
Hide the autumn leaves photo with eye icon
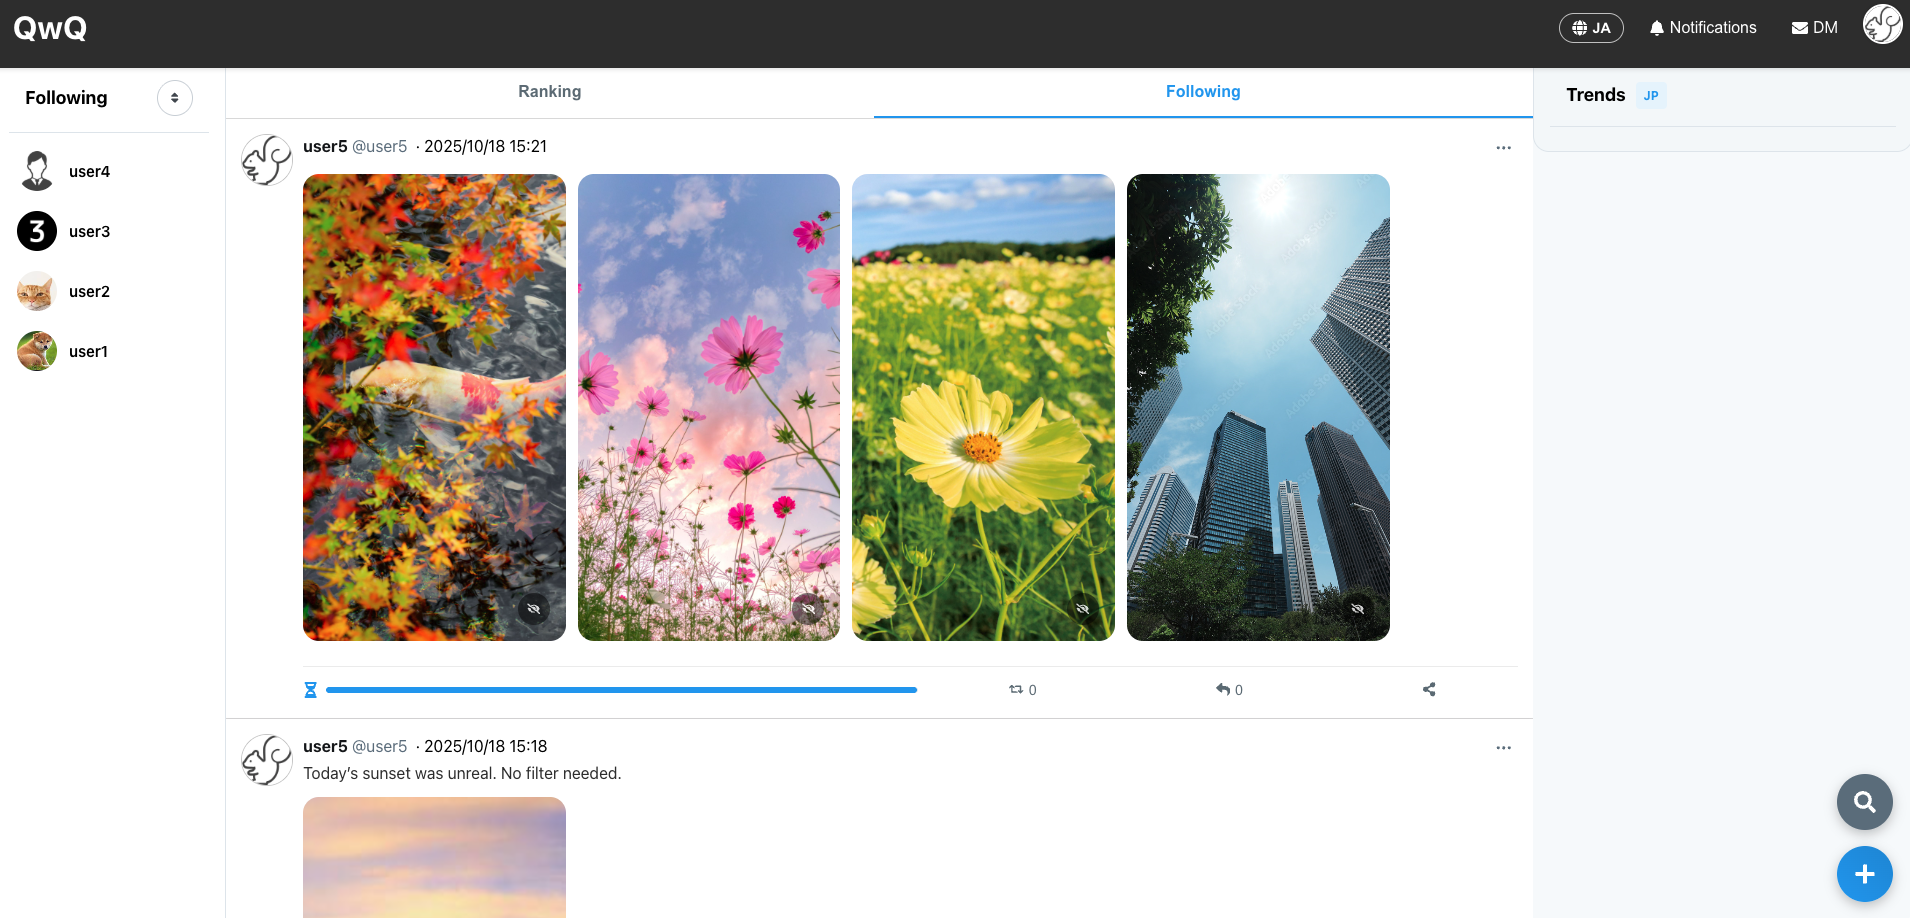pyautogui.click(x=534, y=608)
